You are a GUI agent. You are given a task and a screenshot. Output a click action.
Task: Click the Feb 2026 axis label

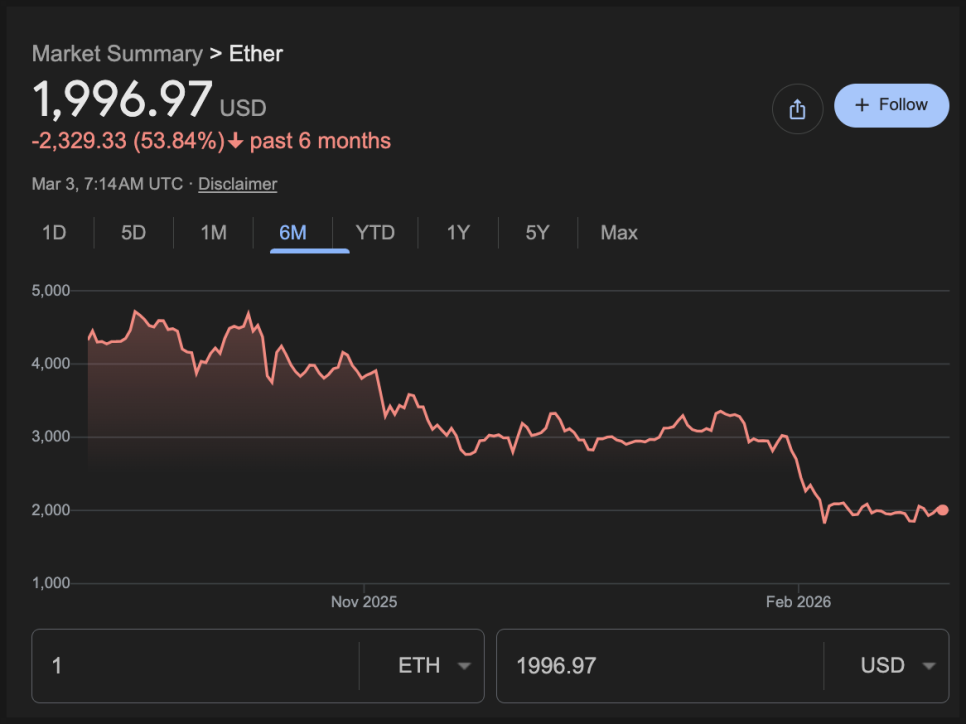pos(798,602)
